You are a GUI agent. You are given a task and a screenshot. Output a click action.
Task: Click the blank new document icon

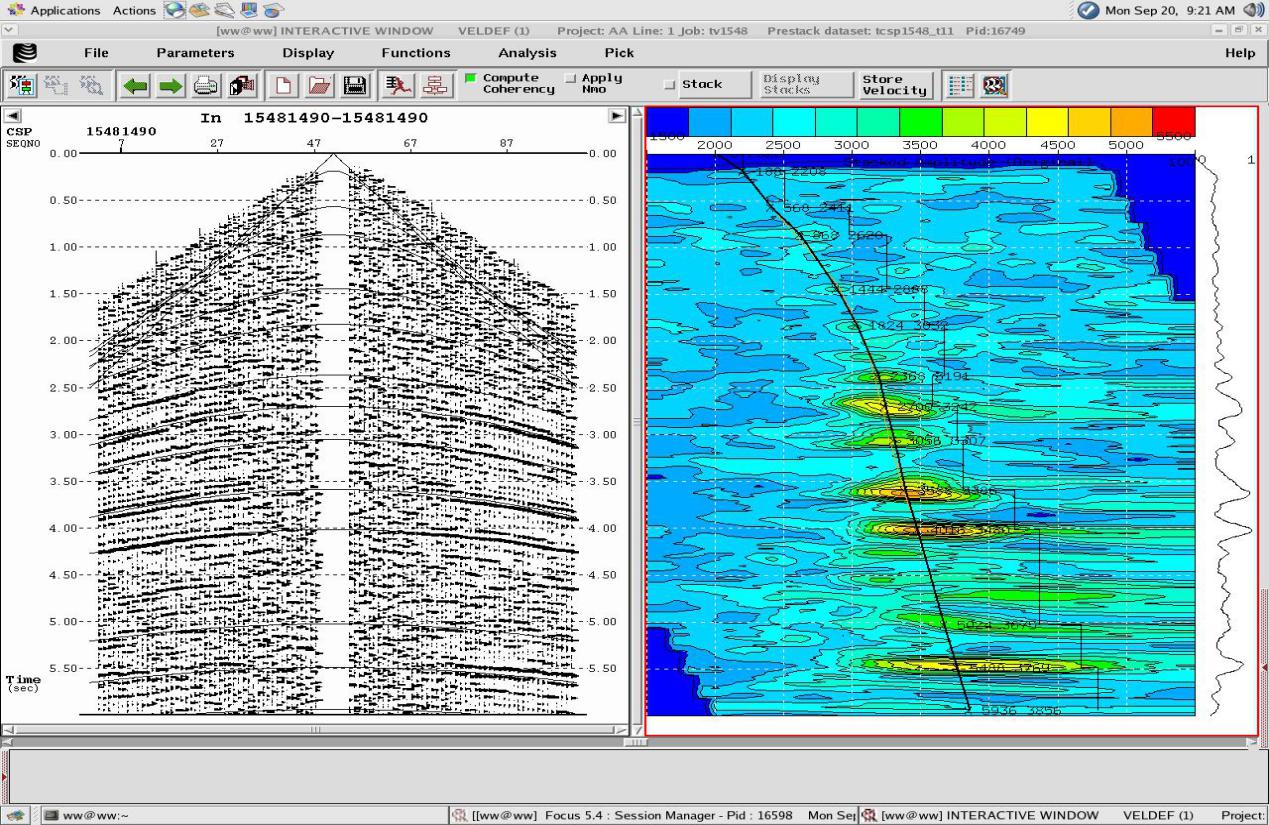[x=284, y=86]
